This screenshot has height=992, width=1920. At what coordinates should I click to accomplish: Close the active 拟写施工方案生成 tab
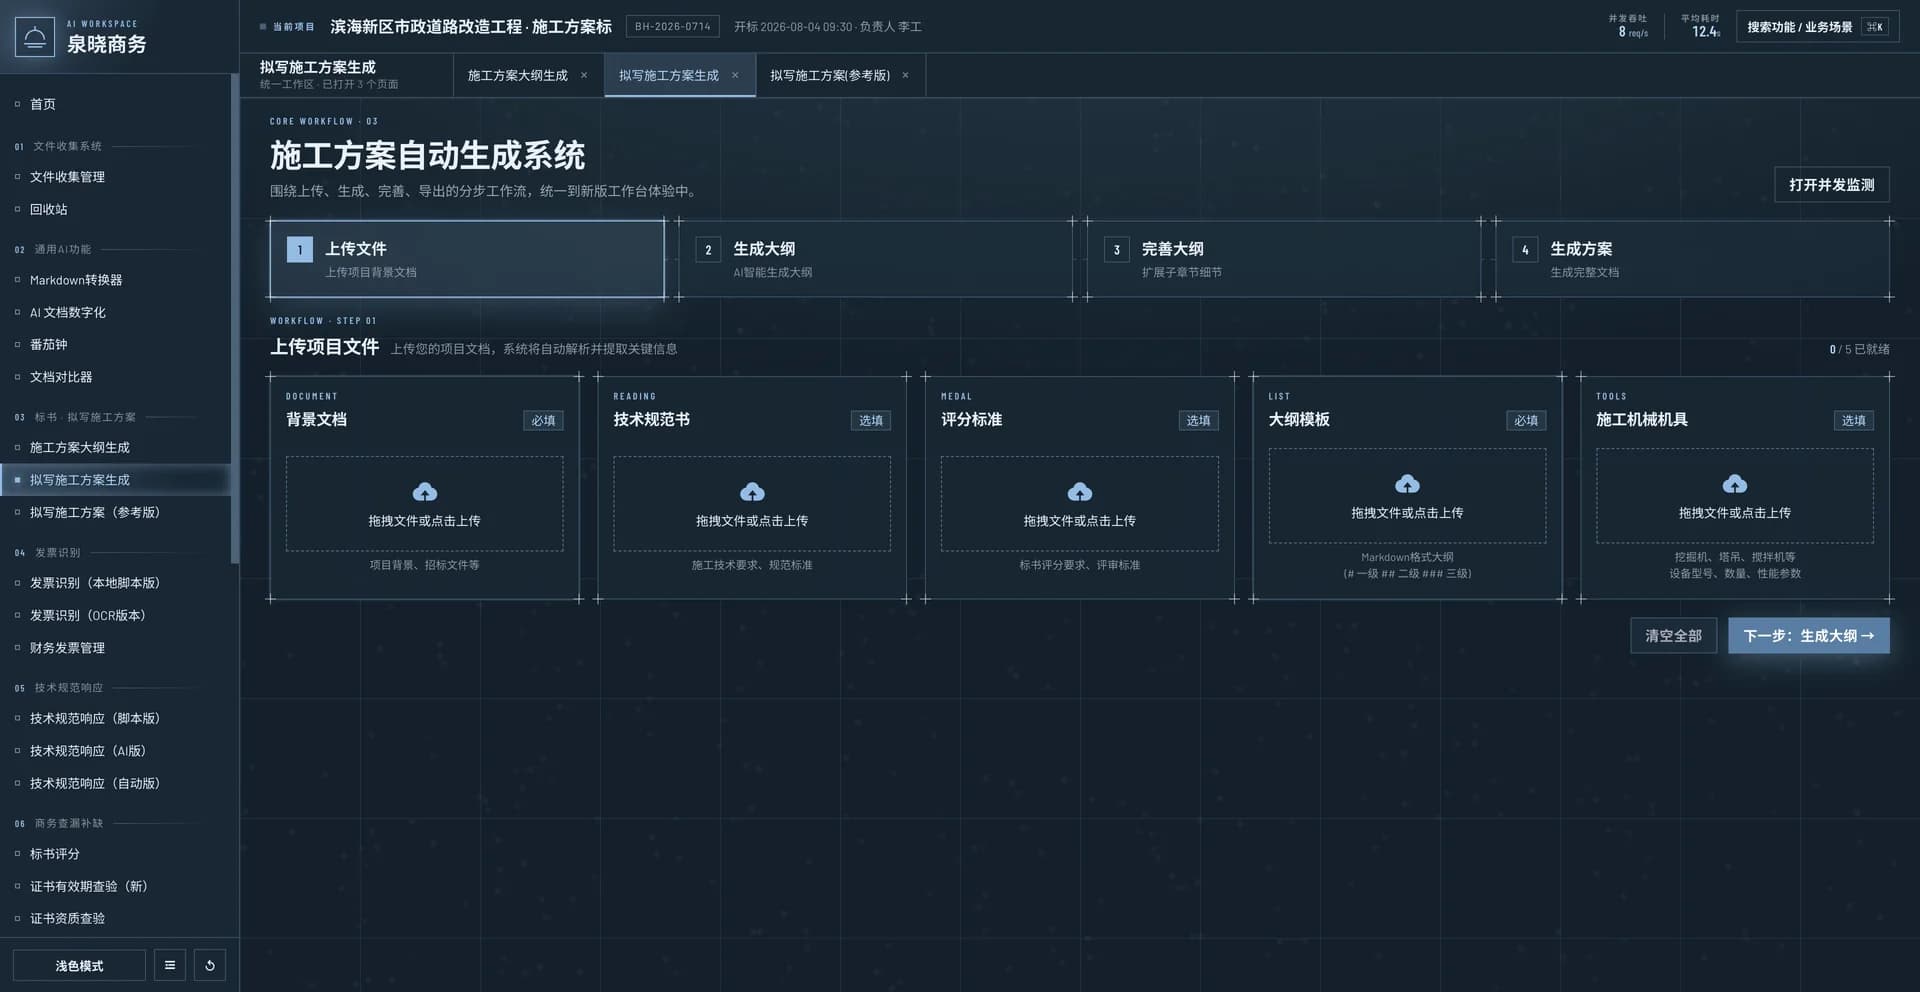[735, 75]
